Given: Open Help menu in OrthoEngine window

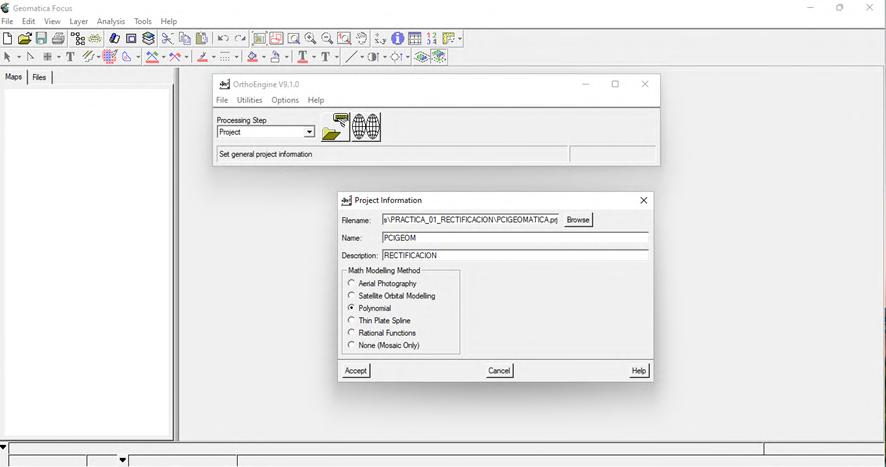Looking at the screenshot, I should tap(316, 100).
